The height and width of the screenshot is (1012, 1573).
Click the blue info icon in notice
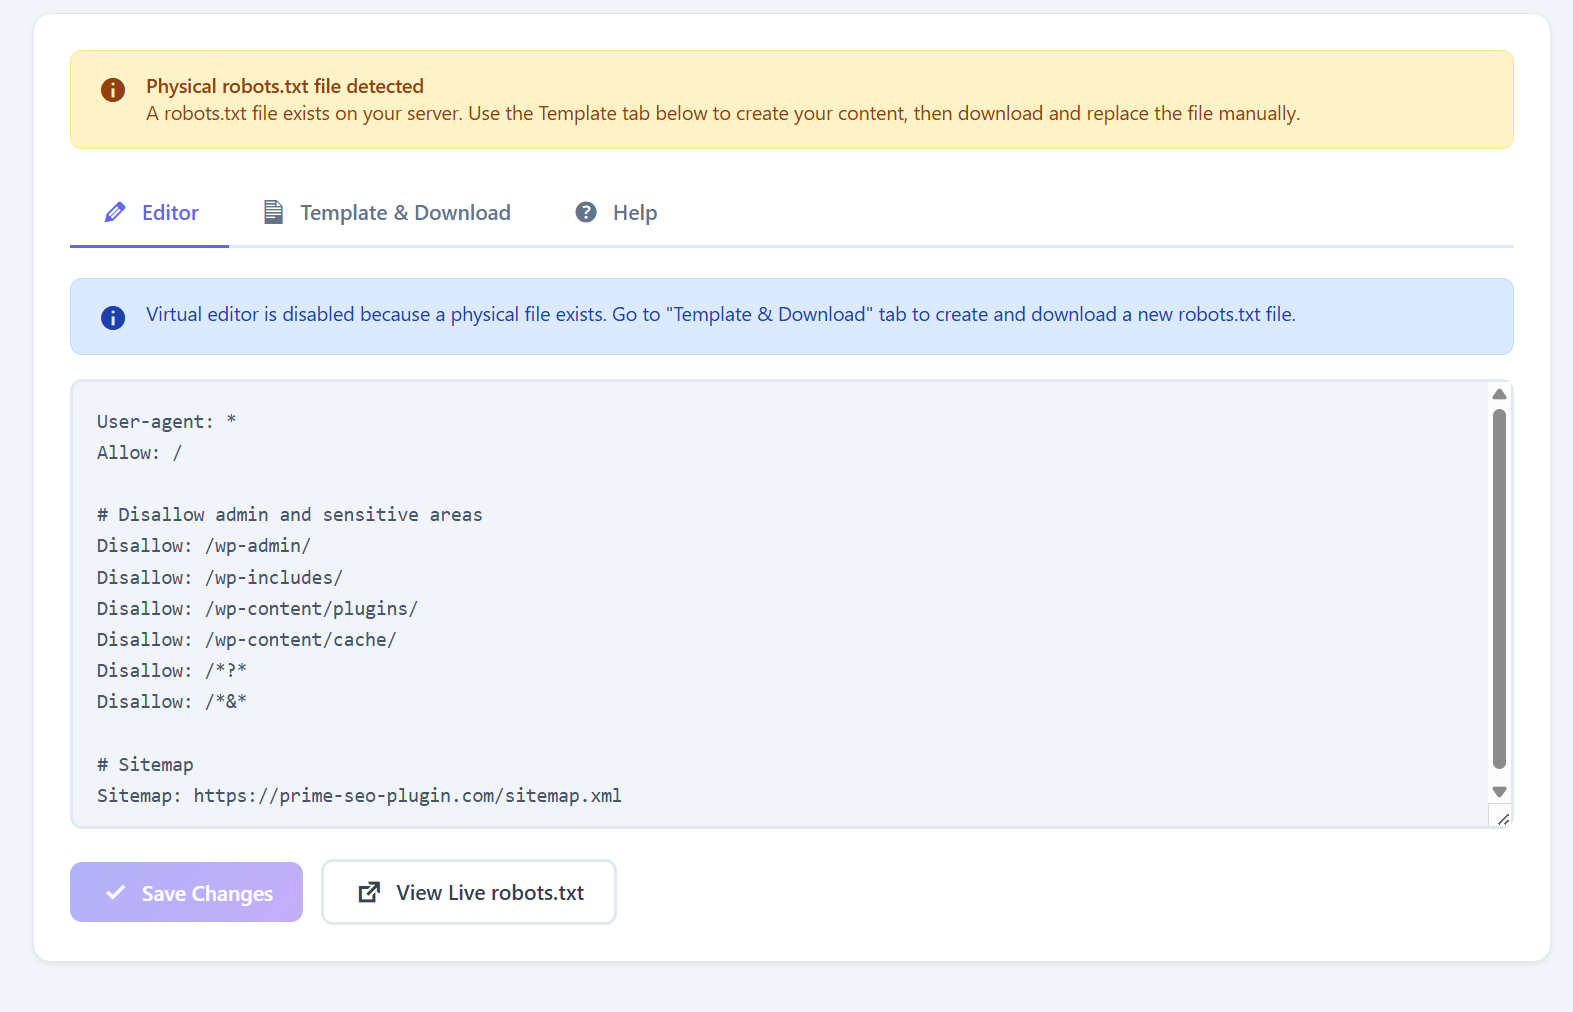coord(113,318)
